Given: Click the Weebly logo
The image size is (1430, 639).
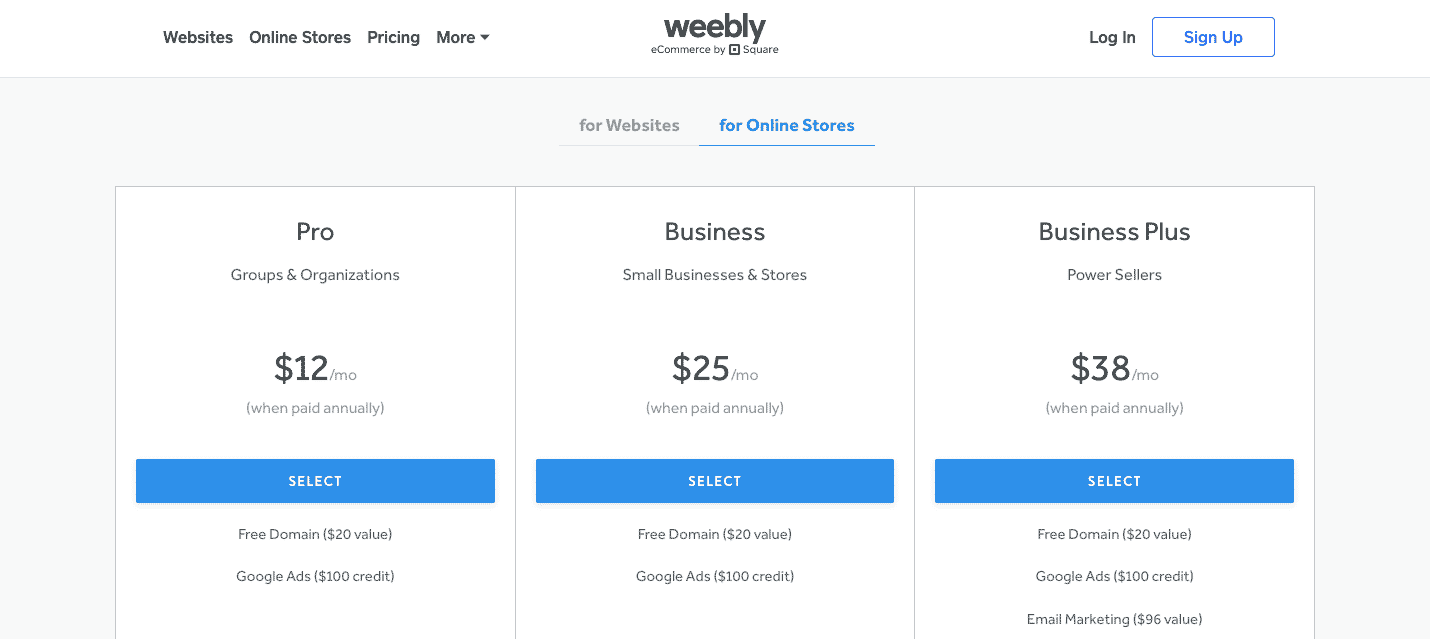Looking at the screenshot, I should coord(714,28).
